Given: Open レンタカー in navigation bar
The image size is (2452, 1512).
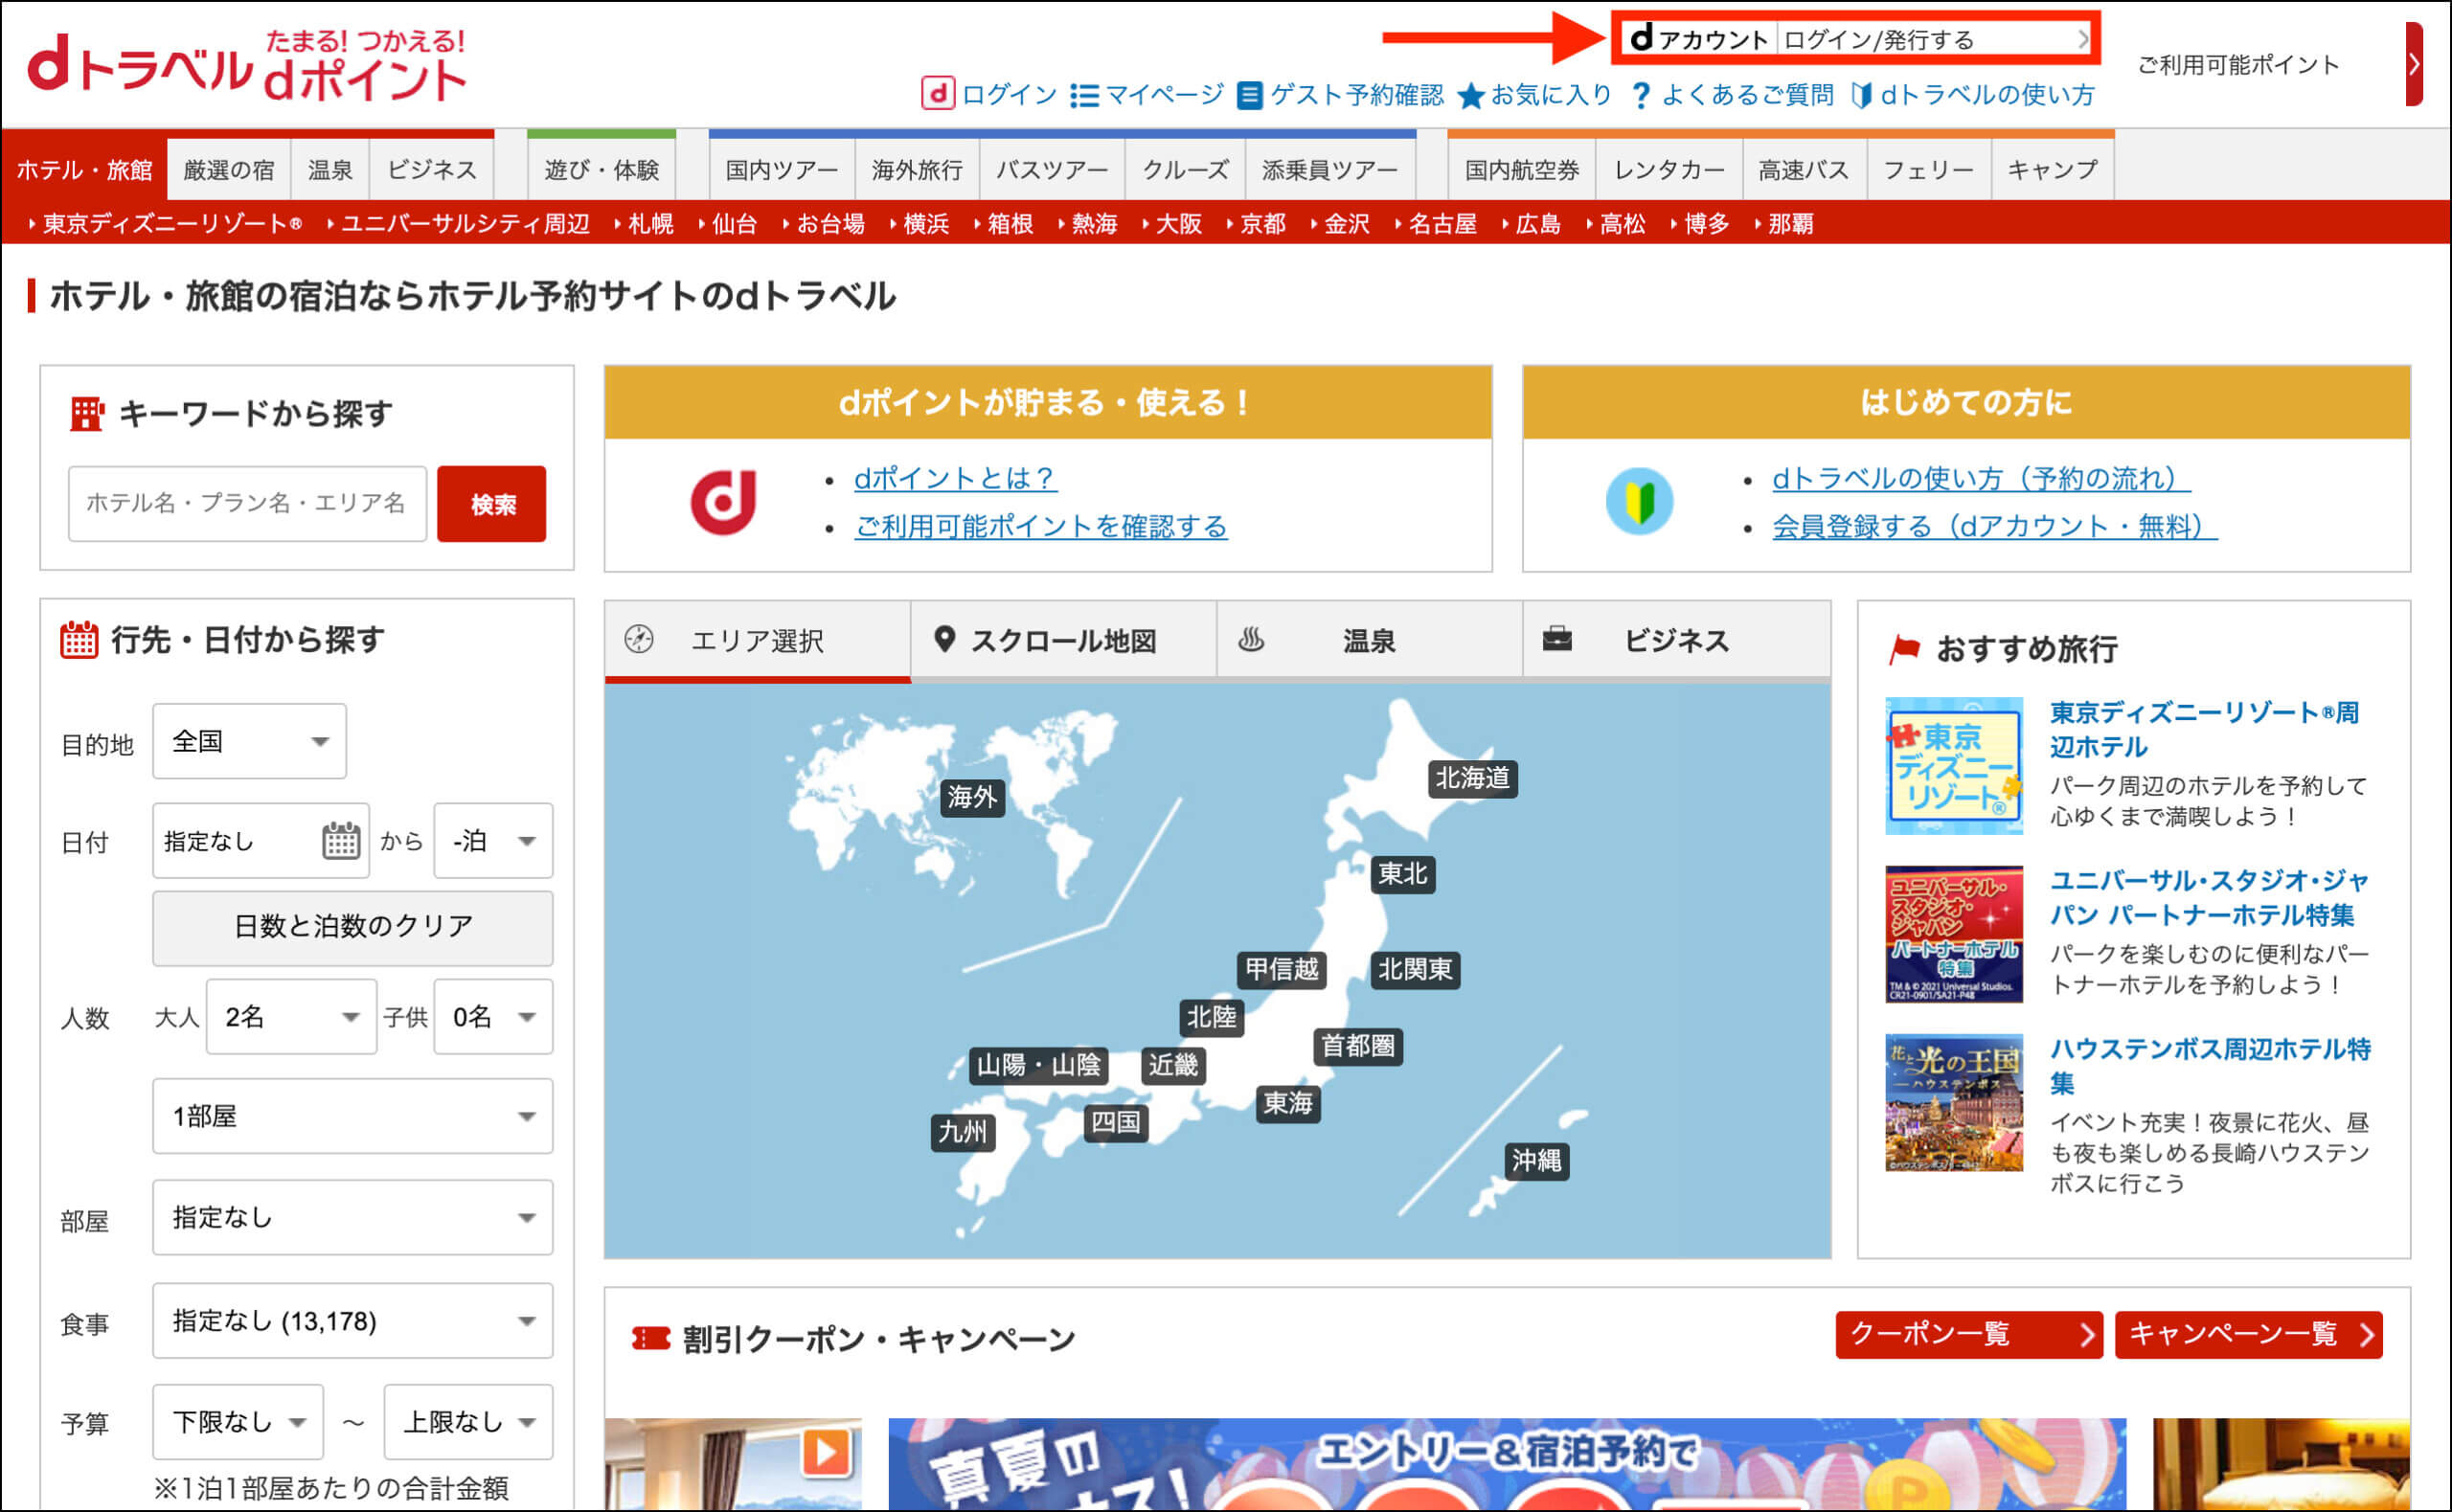Looking at the screenshot, I should coord(1669,169).
